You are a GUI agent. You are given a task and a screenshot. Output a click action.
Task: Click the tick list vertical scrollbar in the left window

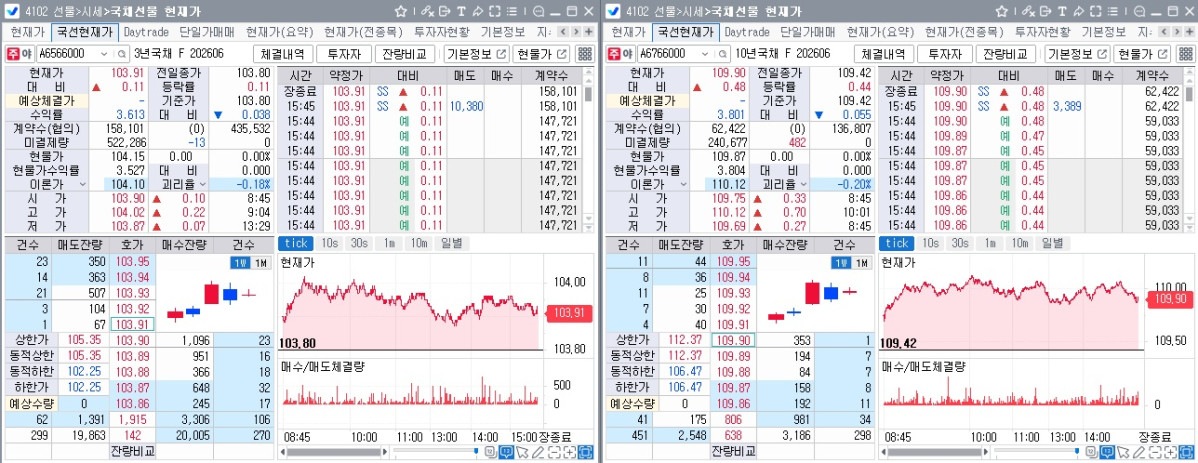click(588, 150)
